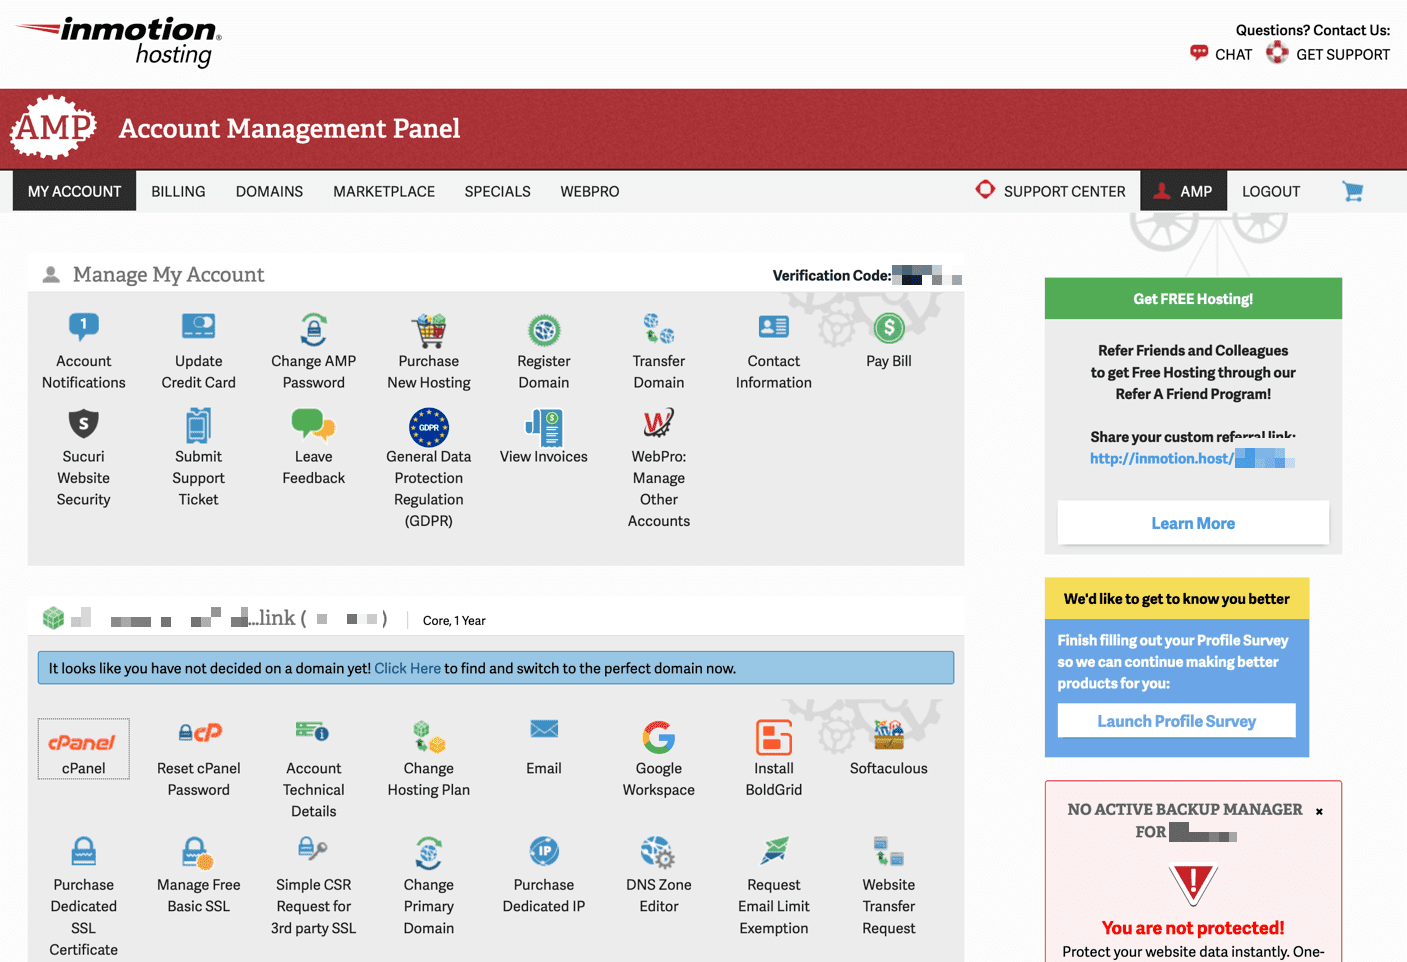Open the shopping cart icon
The image size is (1407, 962).
pos(1353,191)
